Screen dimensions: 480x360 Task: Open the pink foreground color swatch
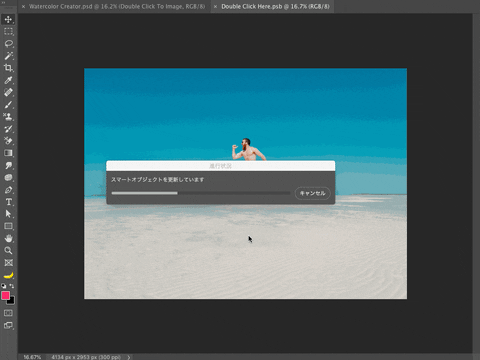point(5,295)
